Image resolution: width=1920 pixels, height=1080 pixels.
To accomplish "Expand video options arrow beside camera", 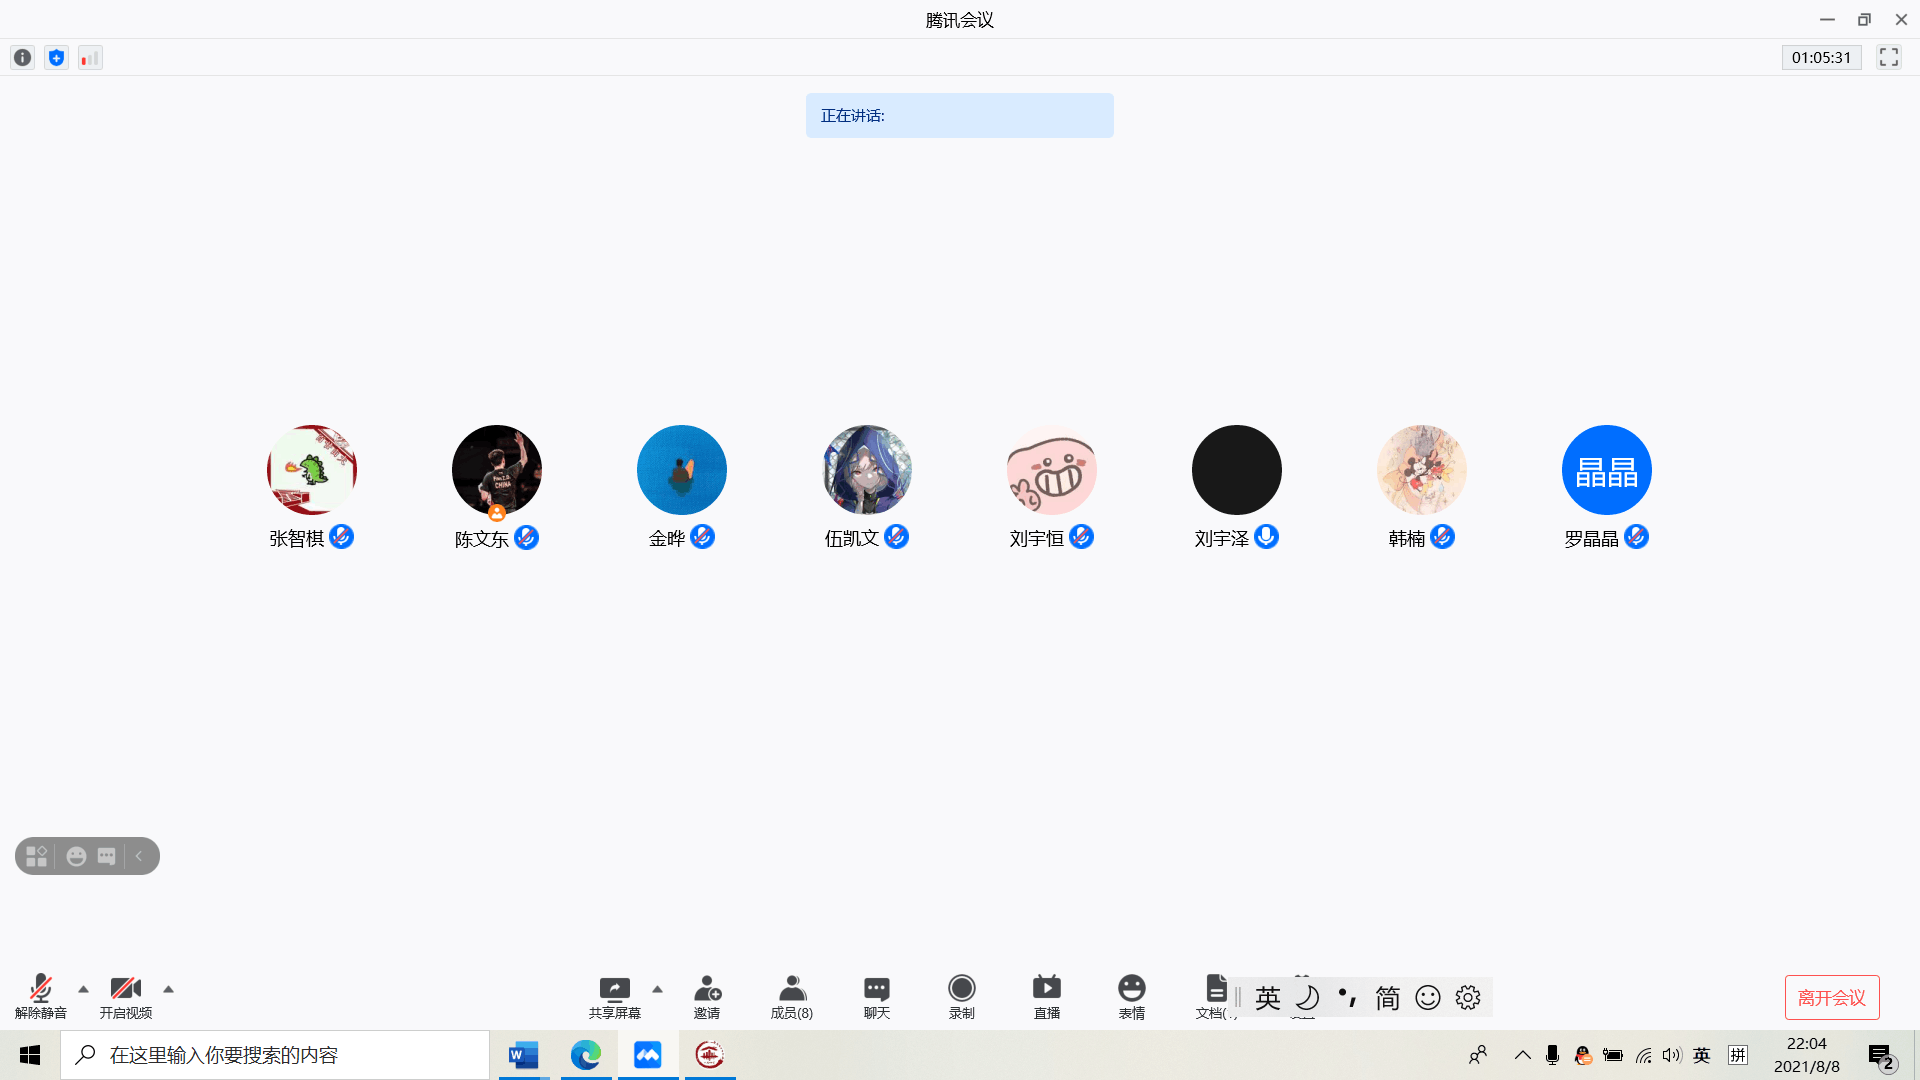I will pos(168,989).
